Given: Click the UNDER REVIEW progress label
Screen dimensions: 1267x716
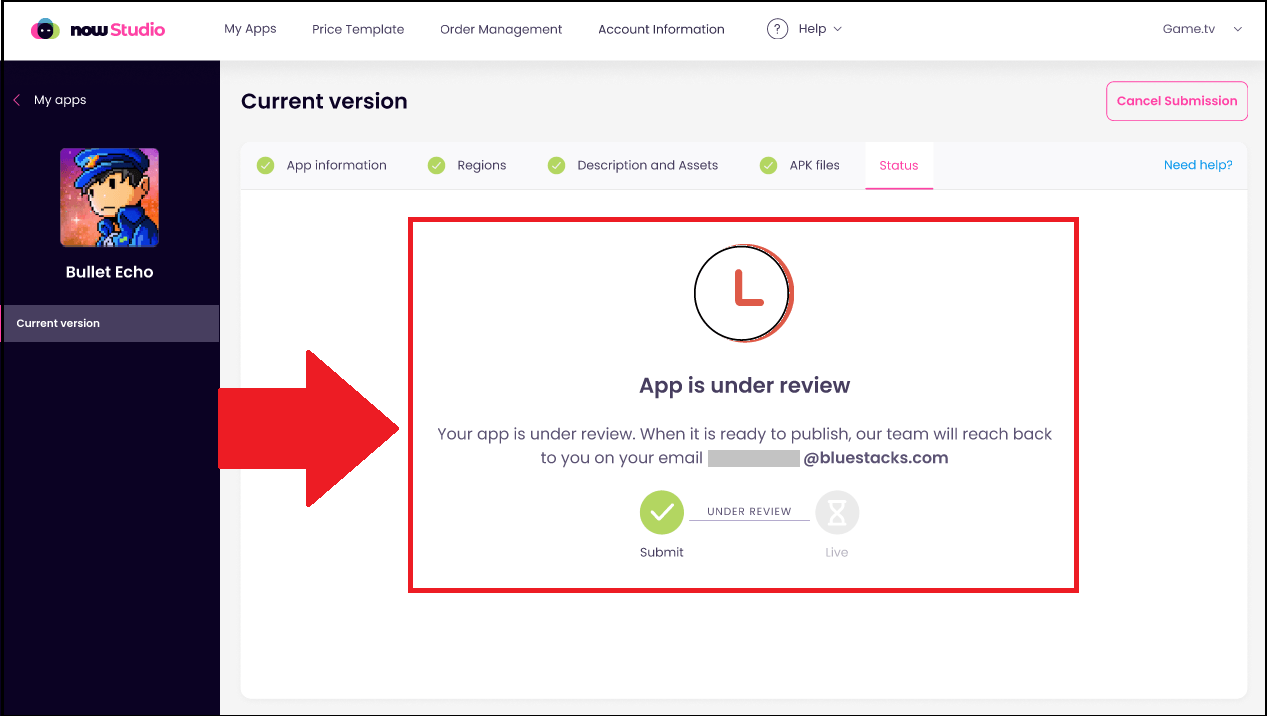Looking at the screenshot, I should [x=749, y=511].
